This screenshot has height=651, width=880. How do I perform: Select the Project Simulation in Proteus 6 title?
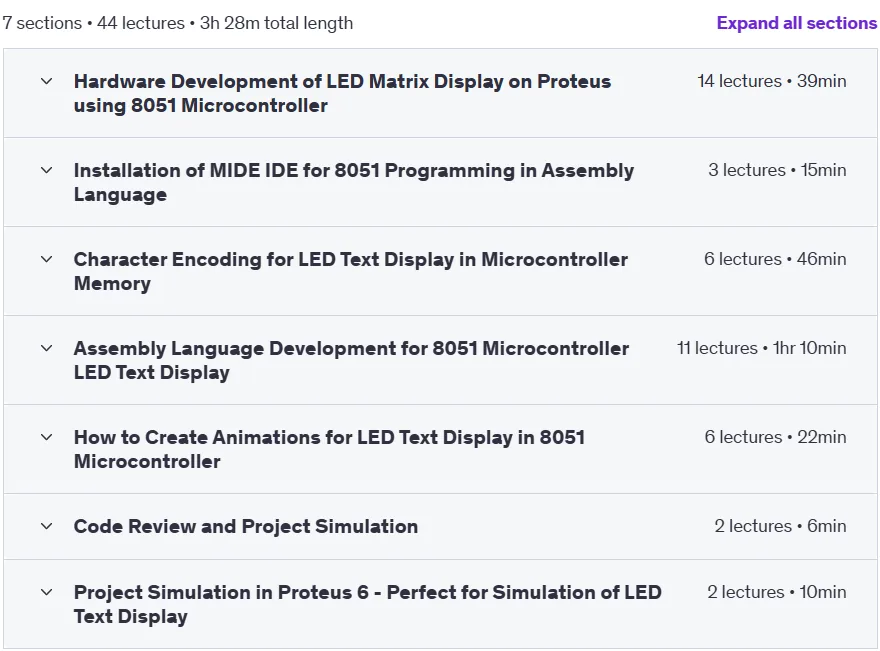368,604
